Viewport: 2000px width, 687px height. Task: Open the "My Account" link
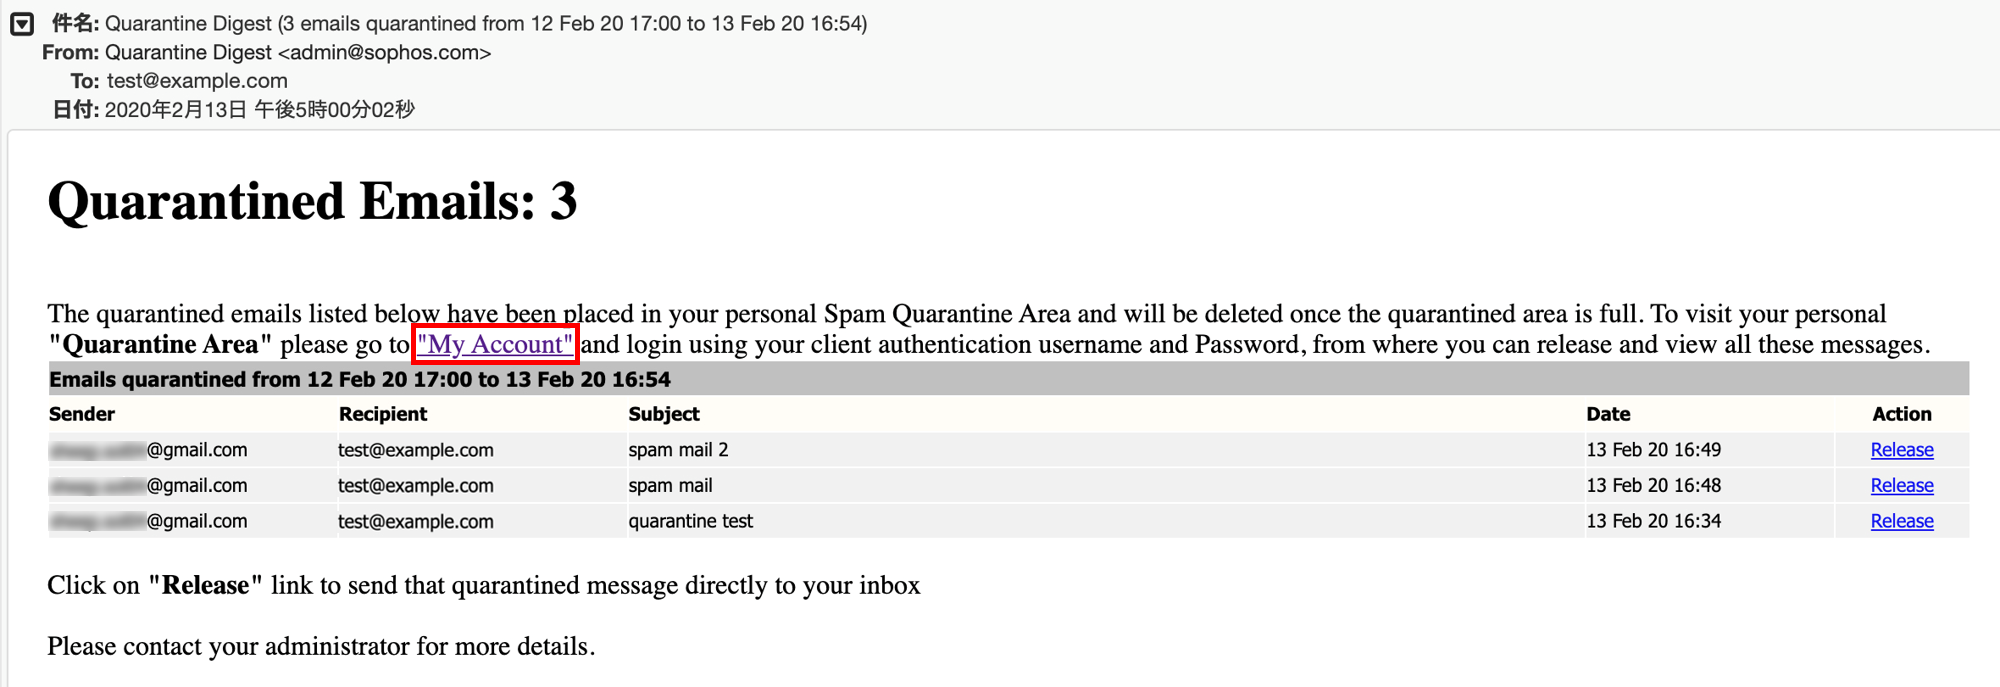(x=495, y=344)
